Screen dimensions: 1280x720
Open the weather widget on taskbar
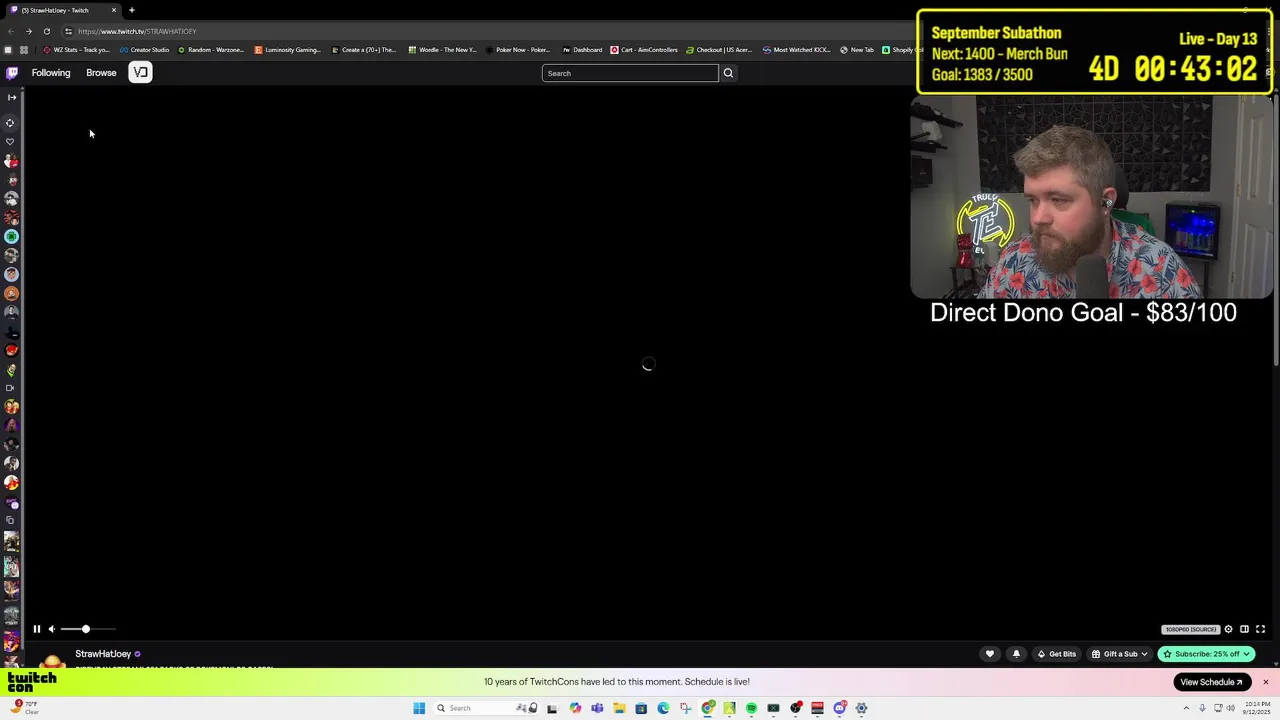24,708
